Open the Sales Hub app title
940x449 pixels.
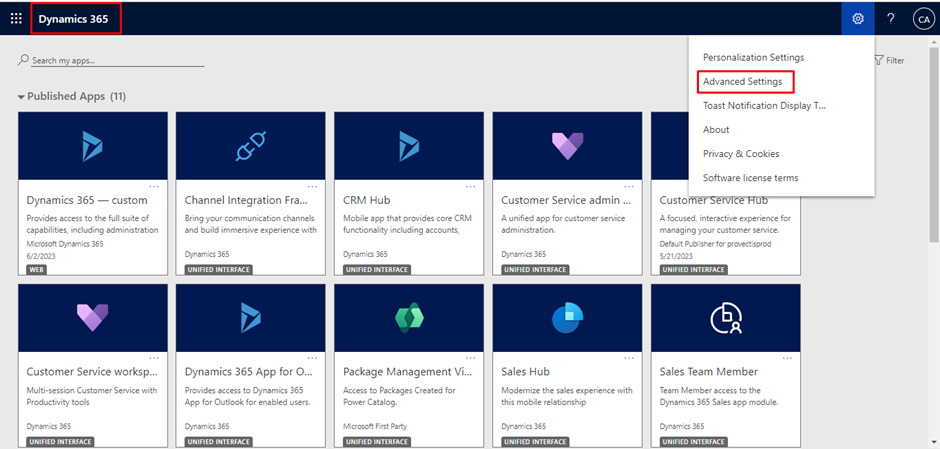(525, 372)
